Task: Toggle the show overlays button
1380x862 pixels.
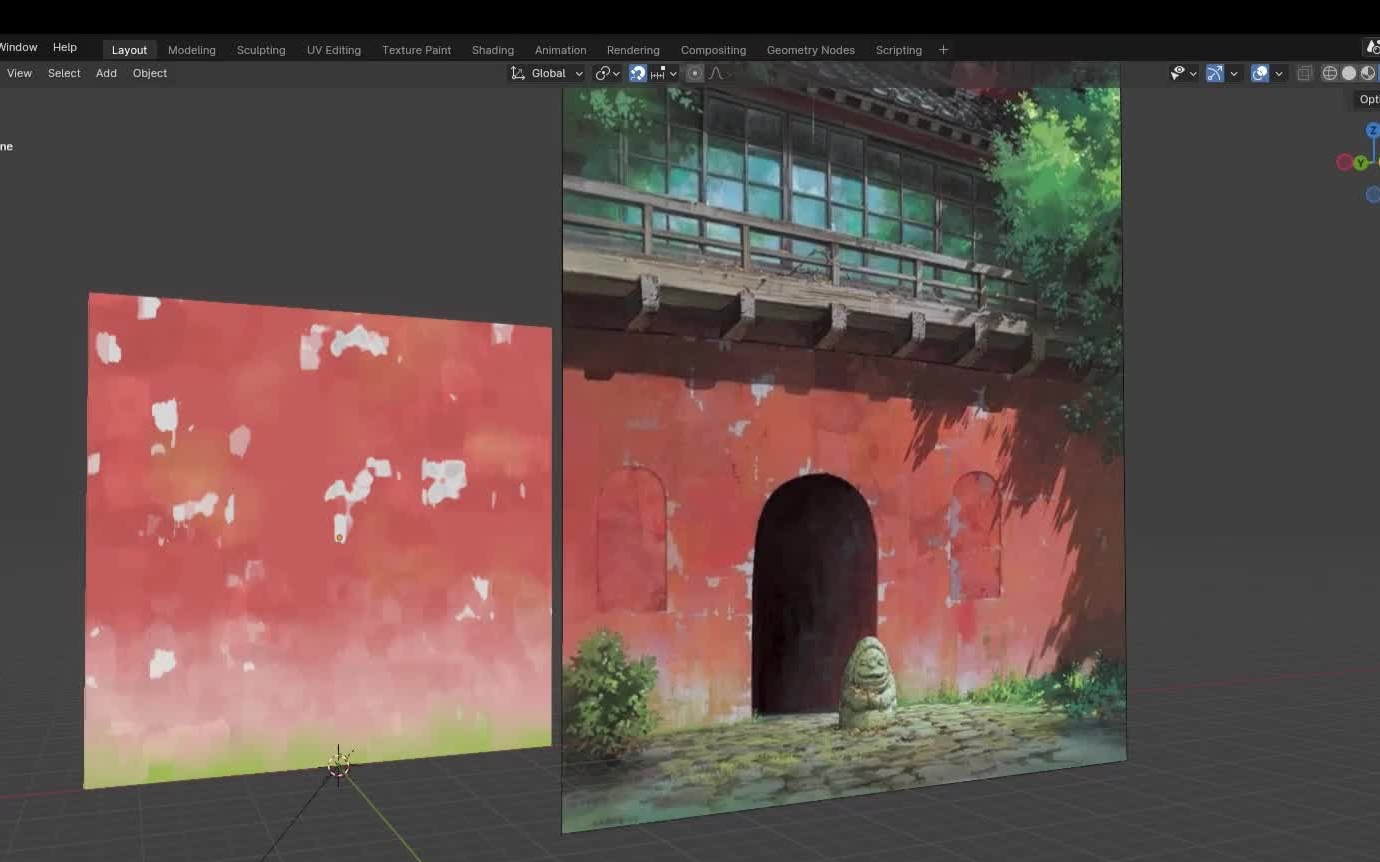Action: click(x=1260, y=73)
